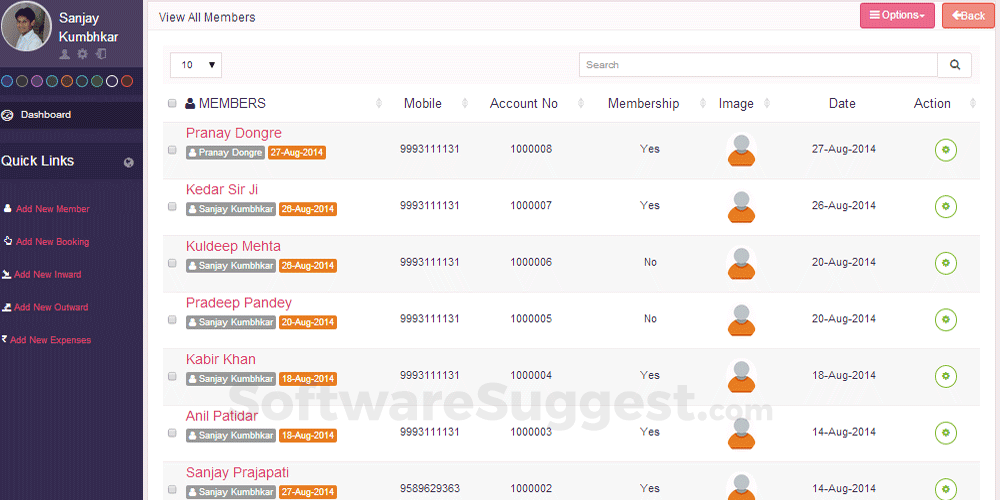Click the gear settings icon under Sanjay Kumbhkar
Viewport: 1000px width, 500px height.
coord(83,54)
